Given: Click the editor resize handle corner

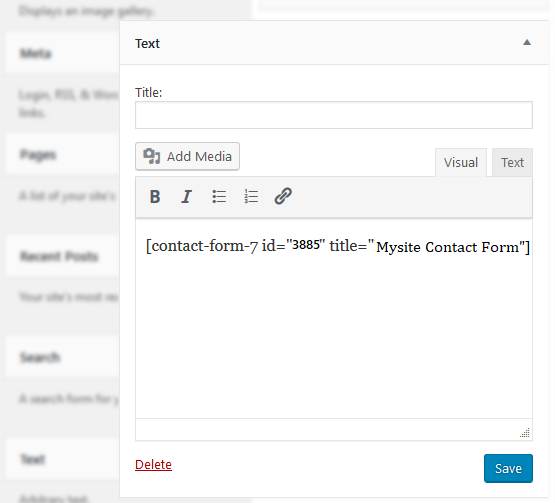Looking at the screenshot, I should [x=525, y=433].
